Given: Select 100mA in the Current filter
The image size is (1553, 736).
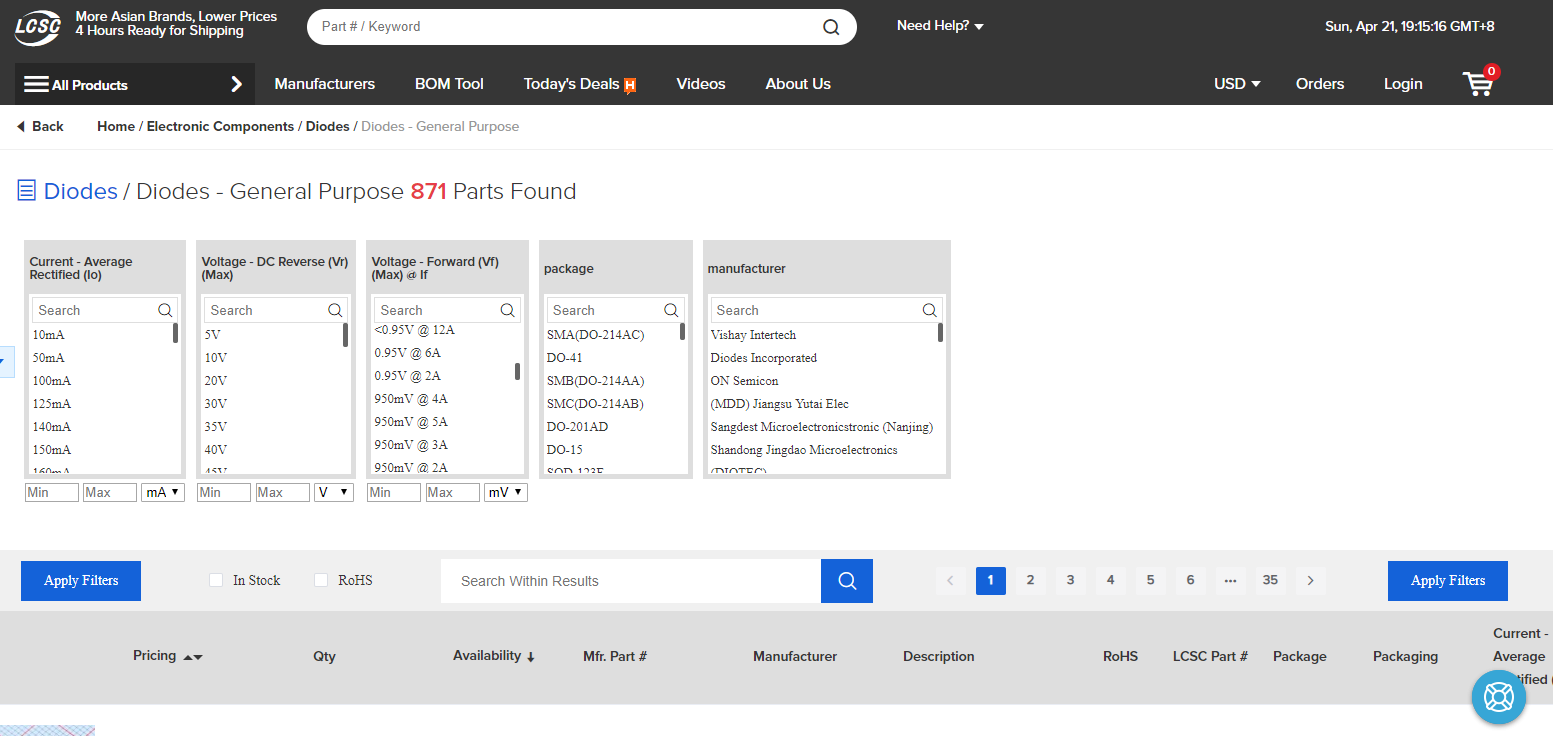Looking at the screenshot, I should 52,381.
